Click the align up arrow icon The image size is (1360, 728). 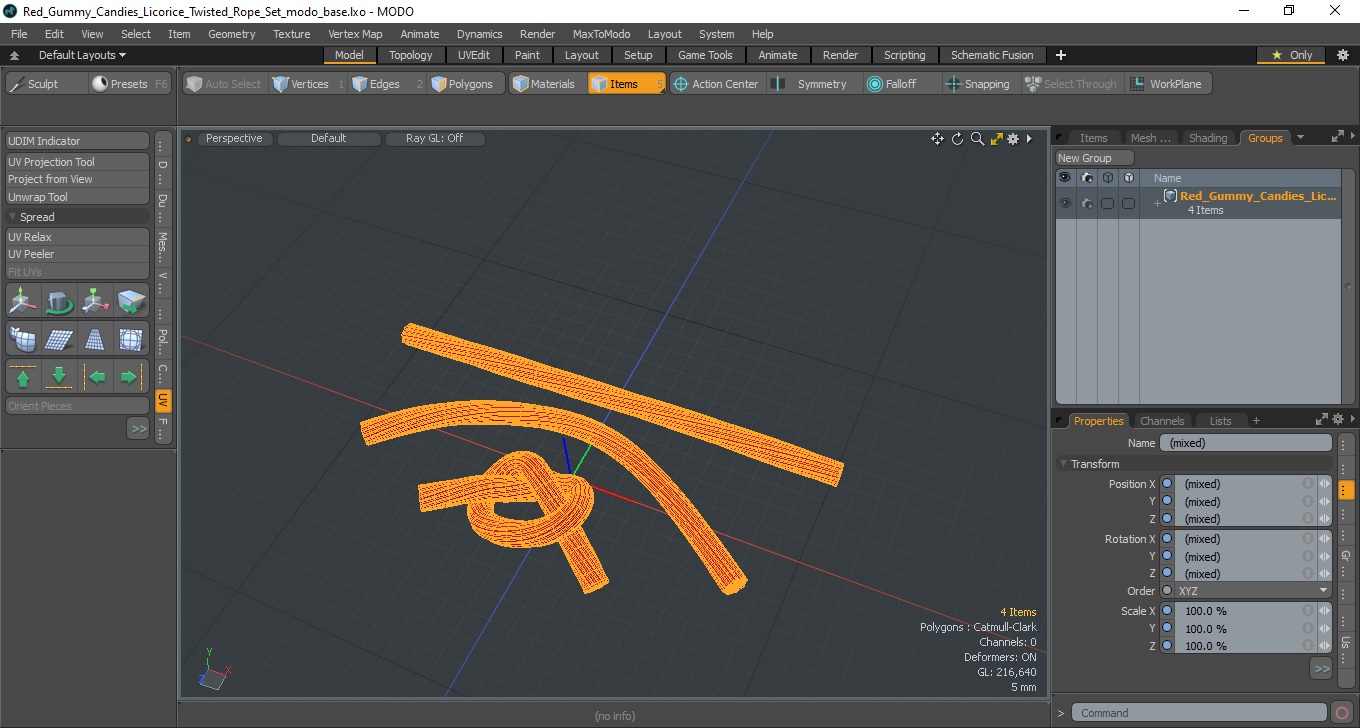(23, 377)
